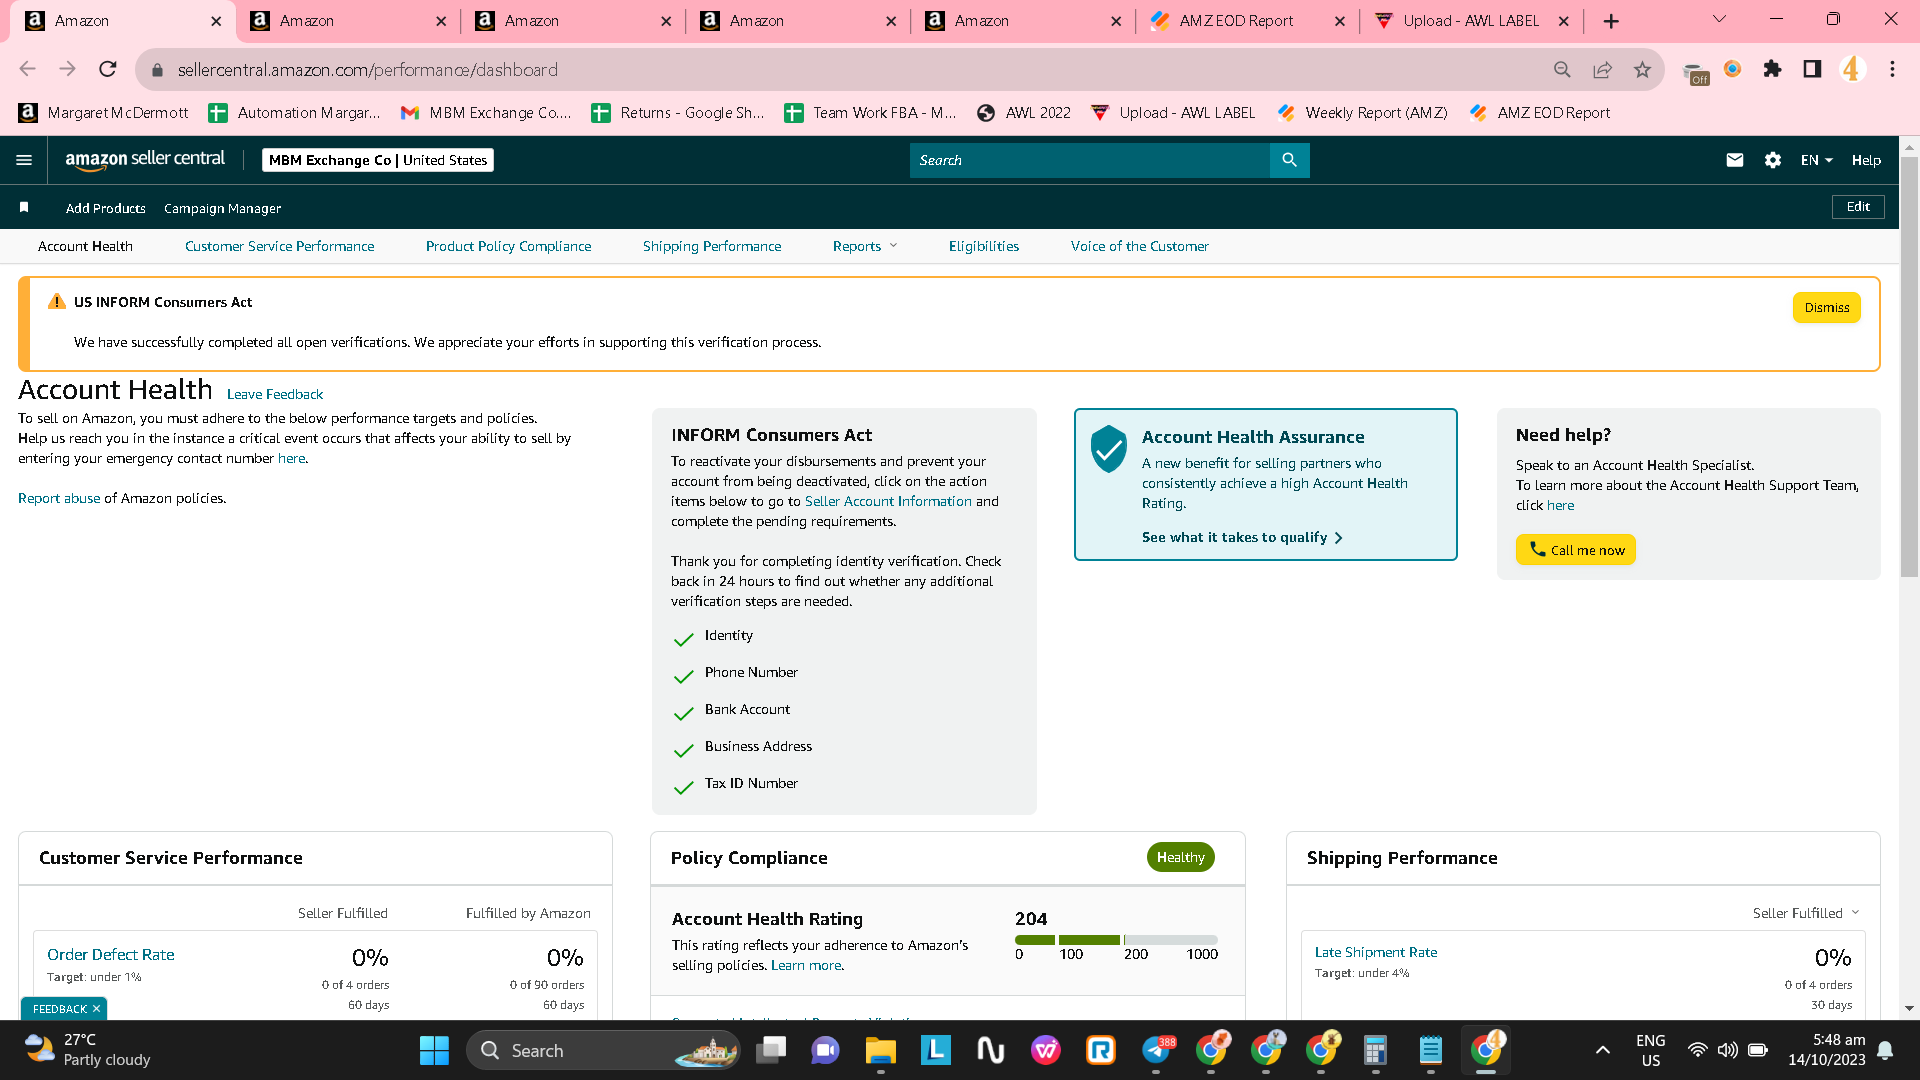Viewport: 1920px width, 1080px height.
Task: Click the volume speaker tray icon
Action: pyautogui.click(x=1727, y=1050)
